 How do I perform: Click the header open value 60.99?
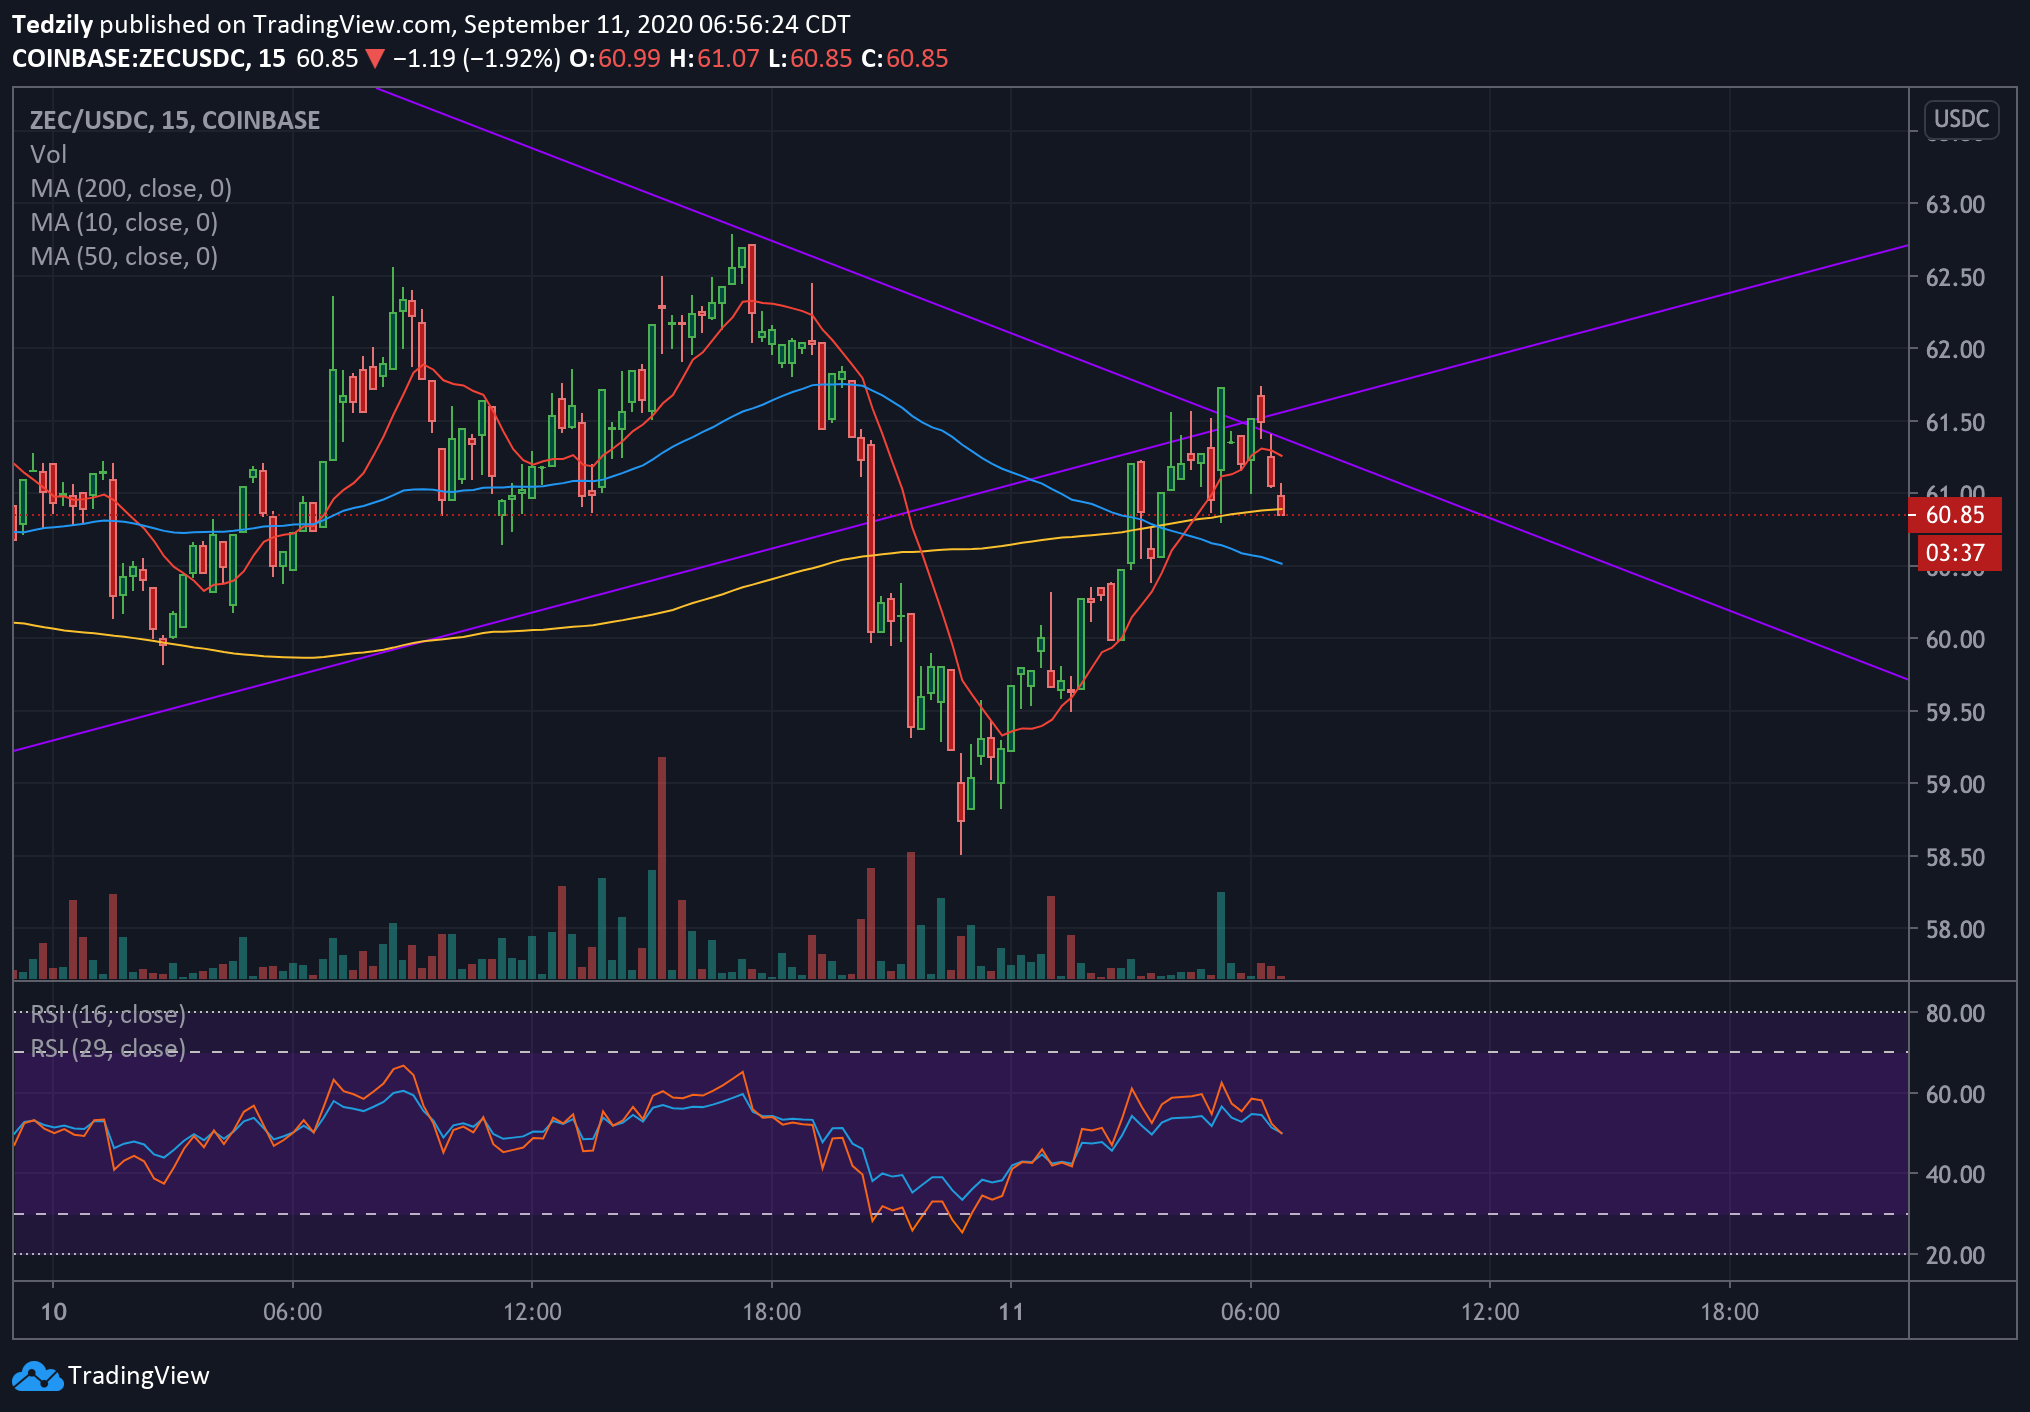click(629, 58)
